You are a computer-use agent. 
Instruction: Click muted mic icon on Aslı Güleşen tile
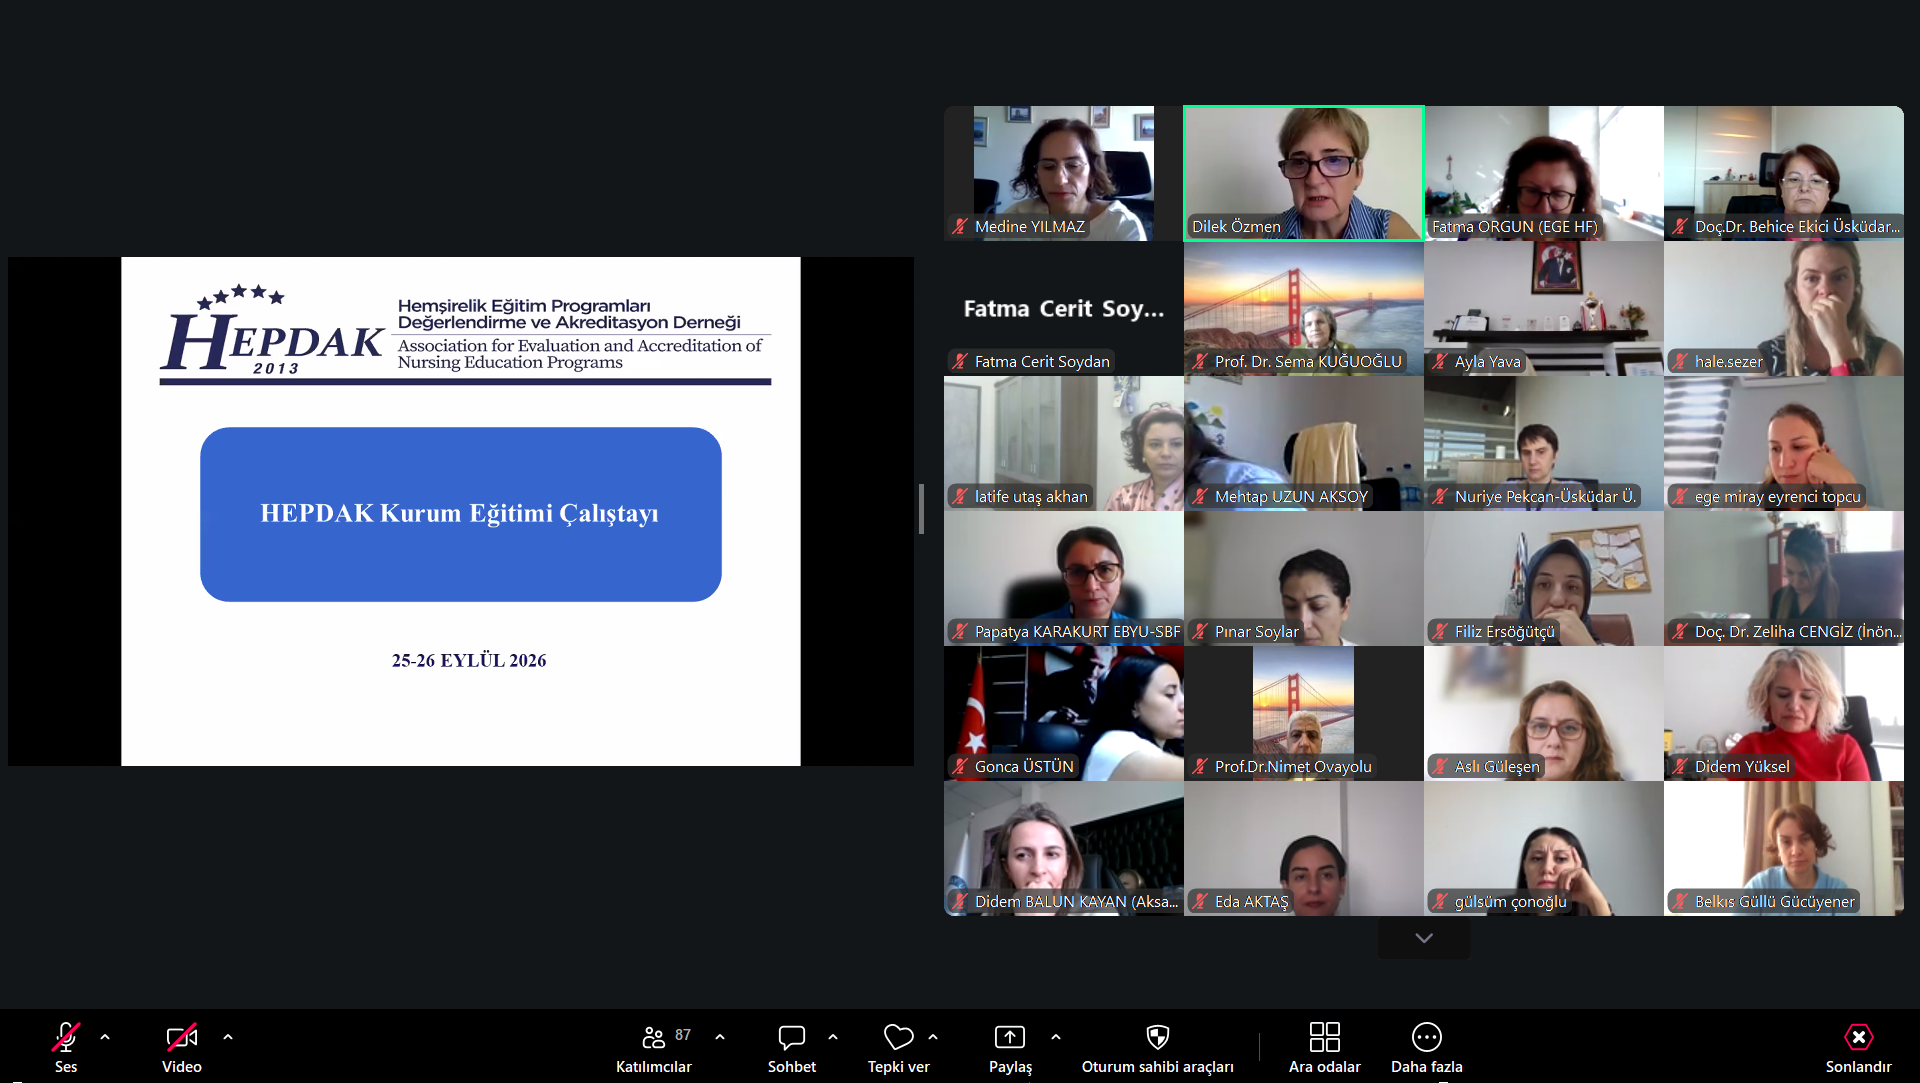click(1440, 767)
